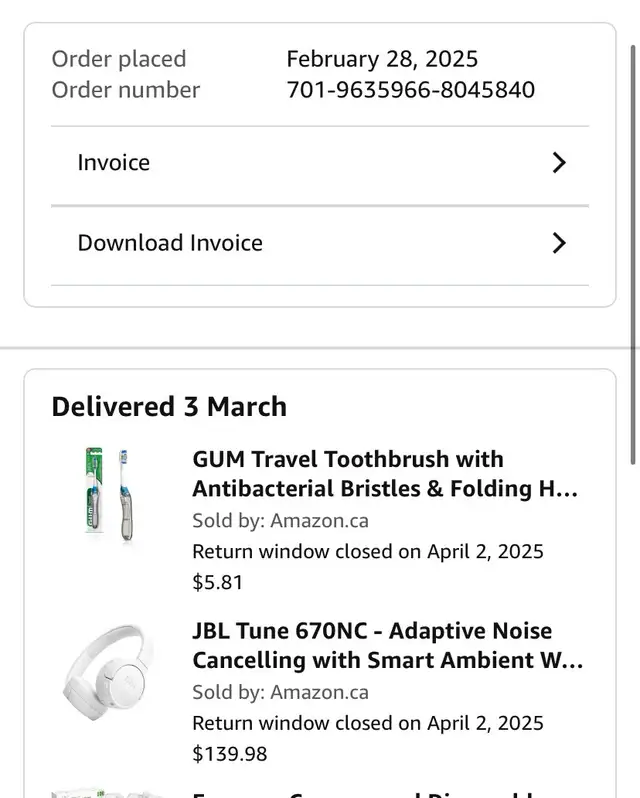Open the GUM Travel Toothbrush product image
The width and height of the screenshot is (640, 798).
(x=109, y=494)
